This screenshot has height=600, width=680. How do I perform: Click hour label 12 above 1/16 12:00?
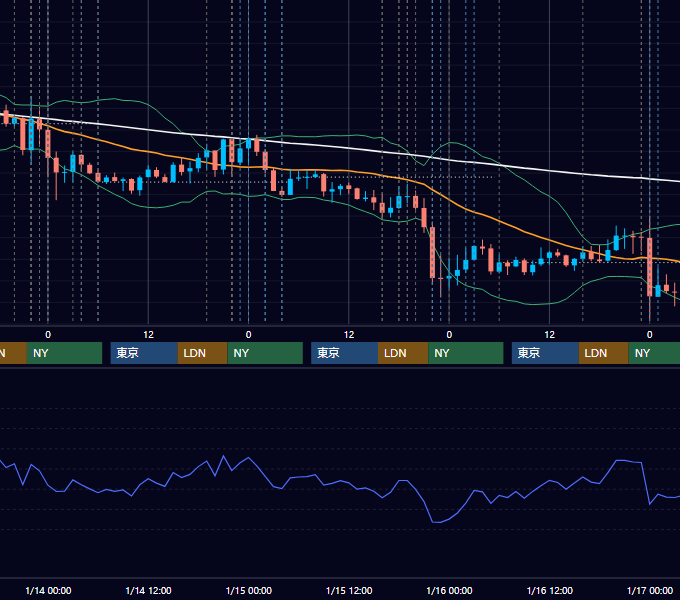[549, 335]
